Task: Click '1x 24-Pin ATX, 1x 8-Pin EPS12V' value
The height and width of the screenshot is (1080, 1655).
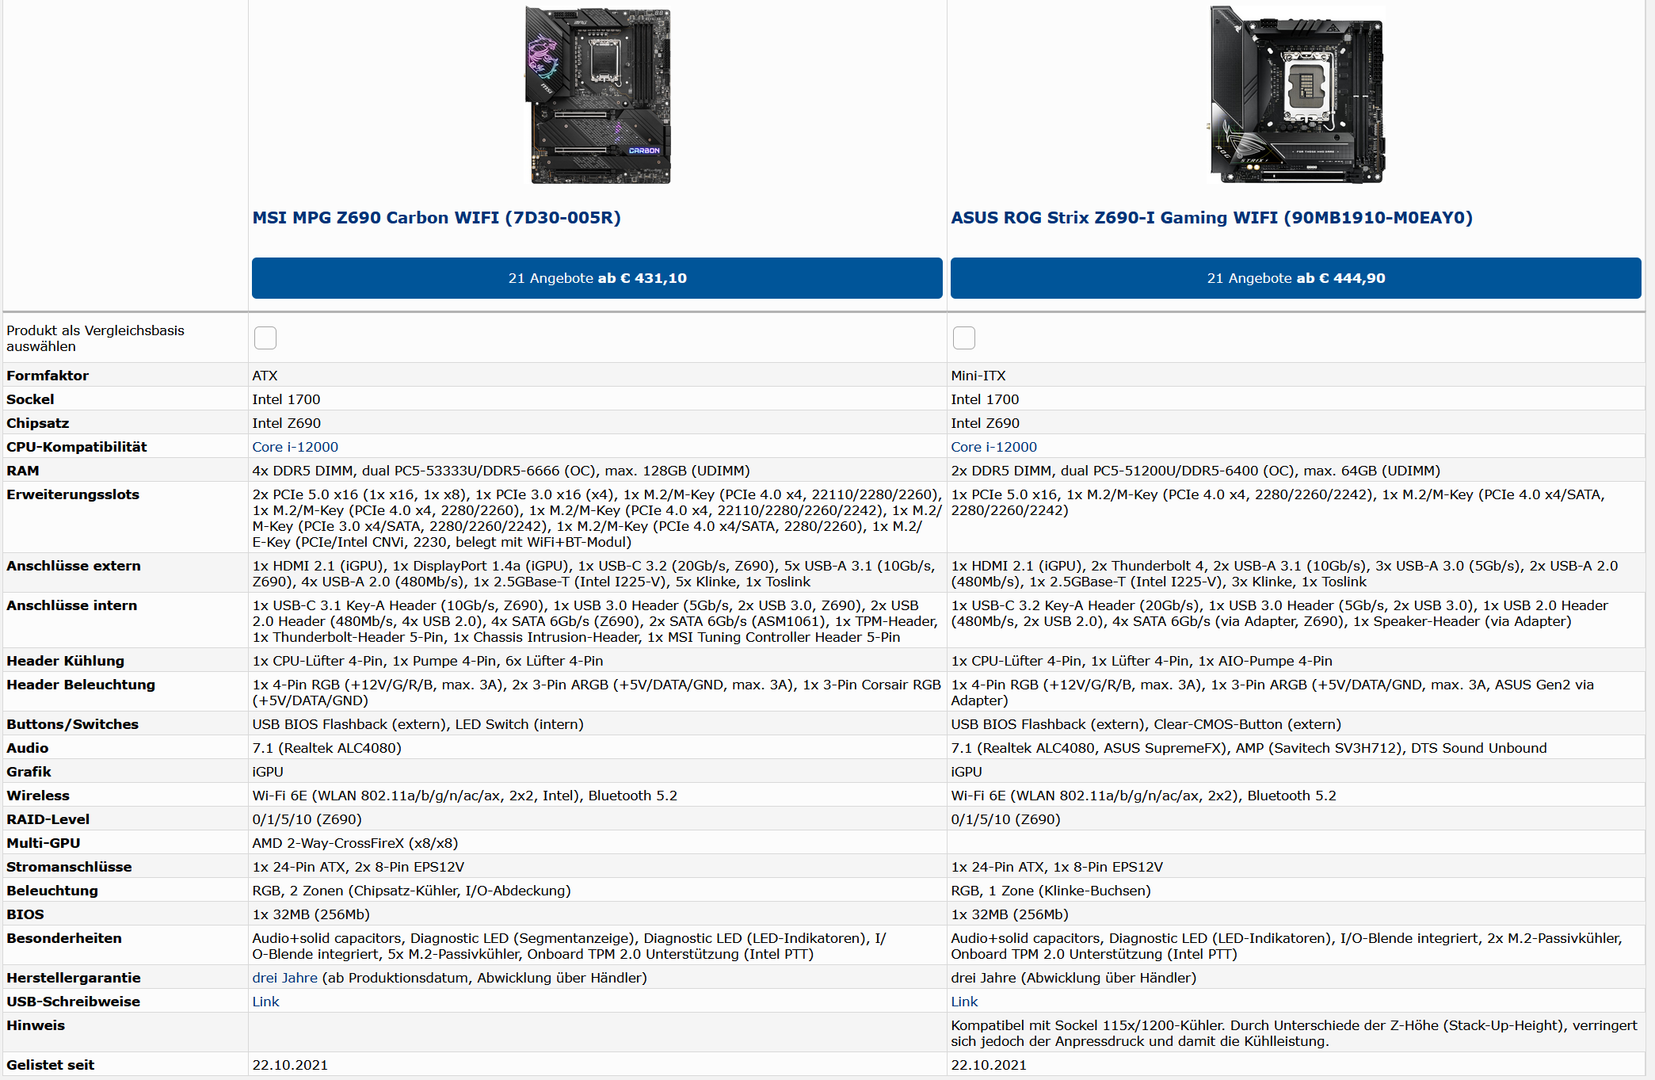Action: [x=1057, y=867]
